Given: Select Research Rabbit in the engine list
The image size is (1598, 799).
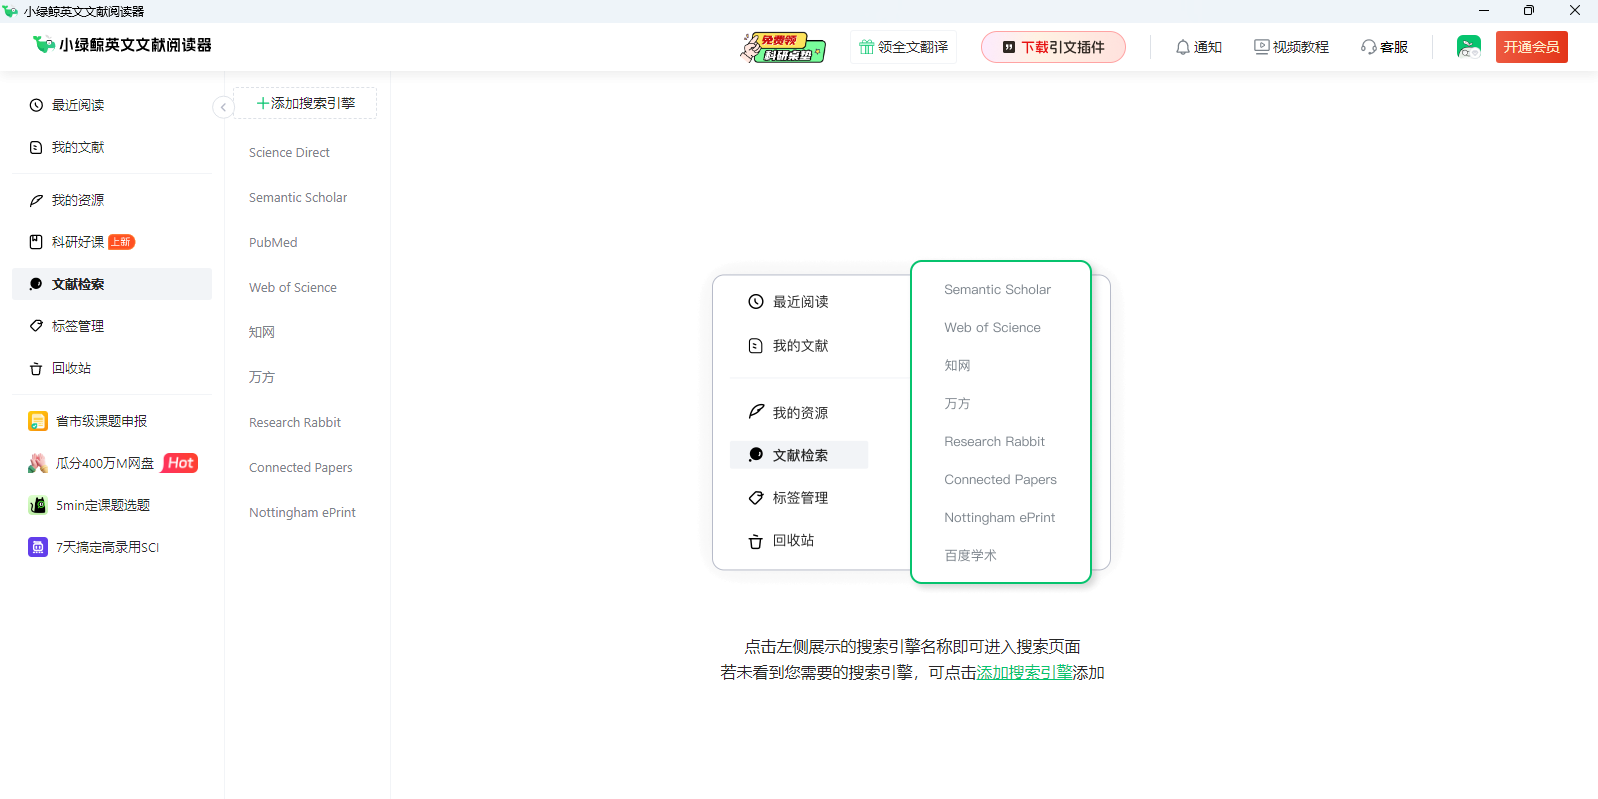Looking at the screenshot, I should [295, 423].
